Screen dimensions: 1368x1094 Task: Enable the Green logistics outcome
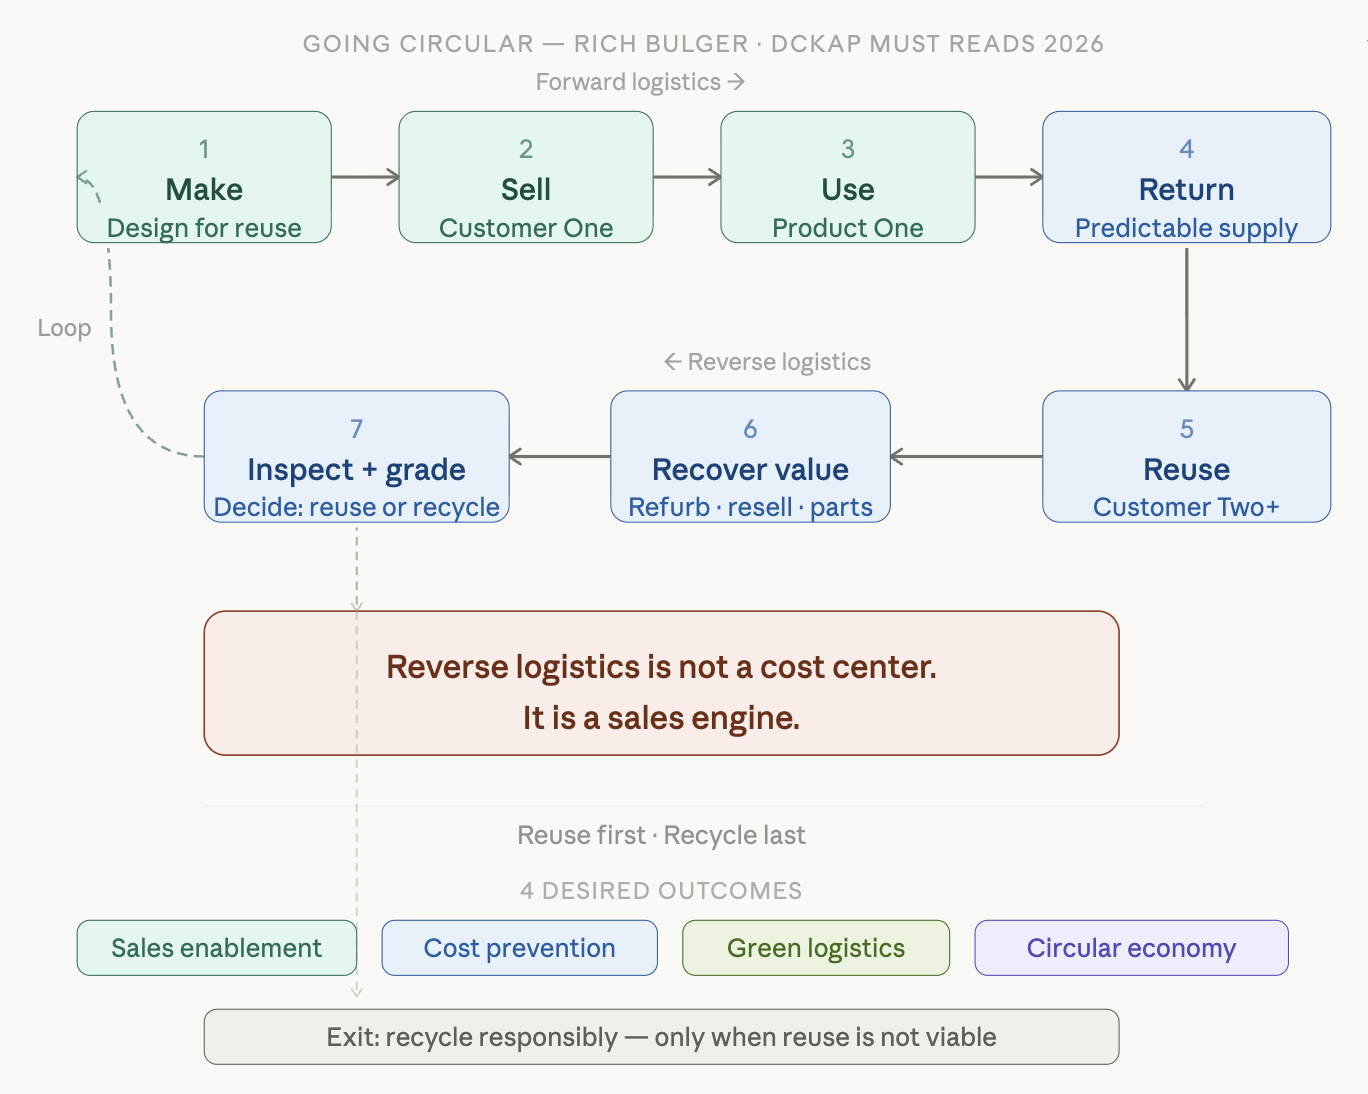tap(815, 947)
